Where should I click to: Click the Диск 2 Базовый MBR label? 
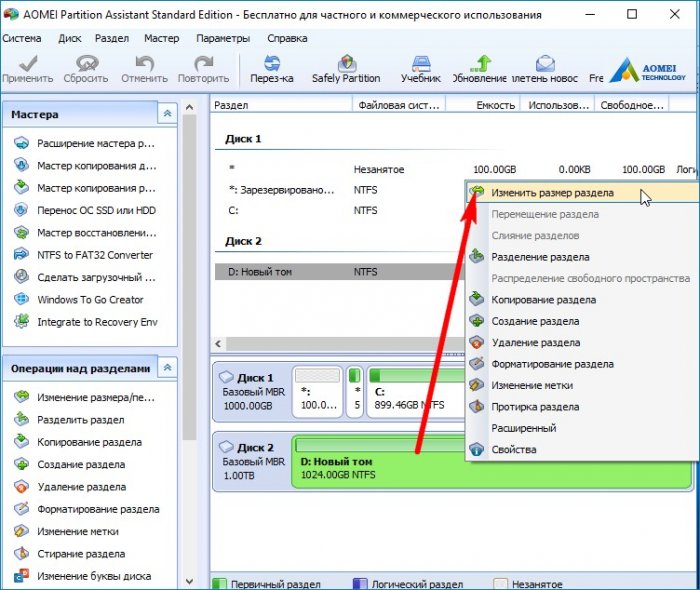coord(253,461)
